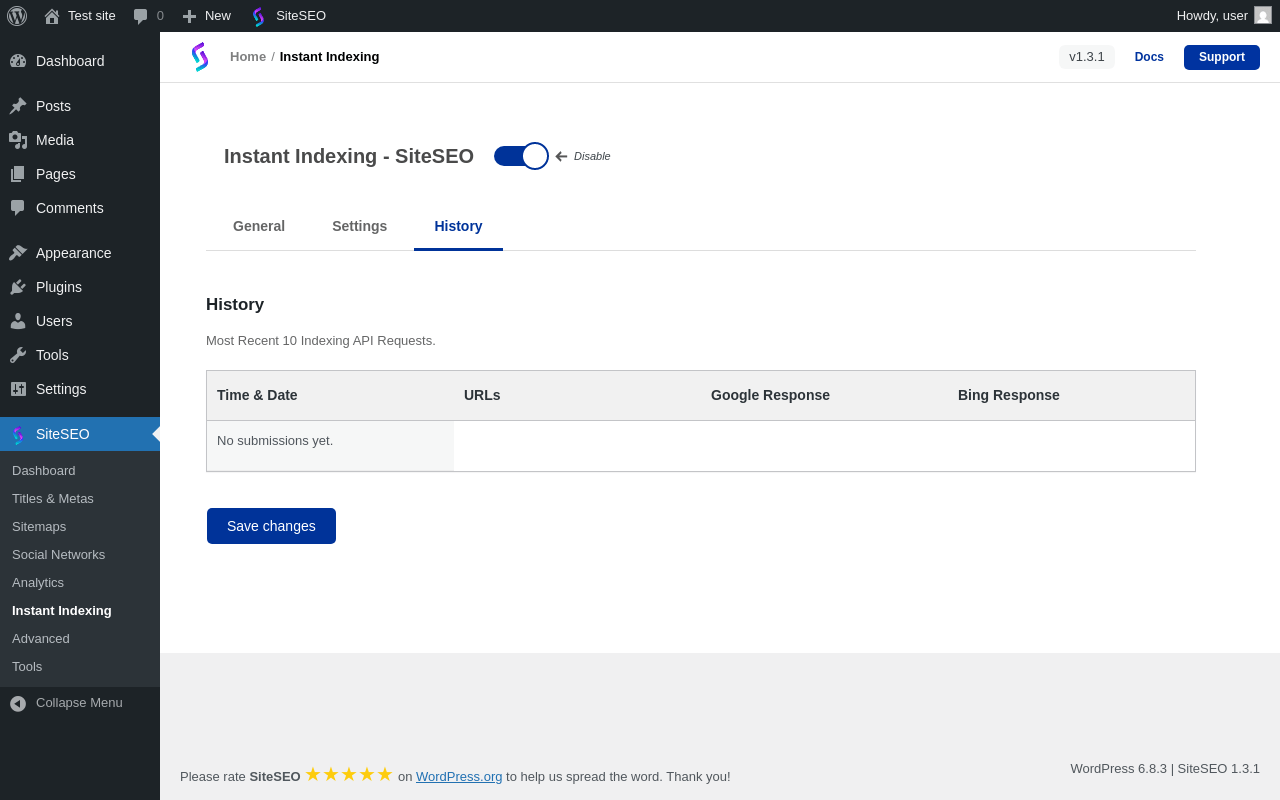Switch to the General tab

[259, 226]
